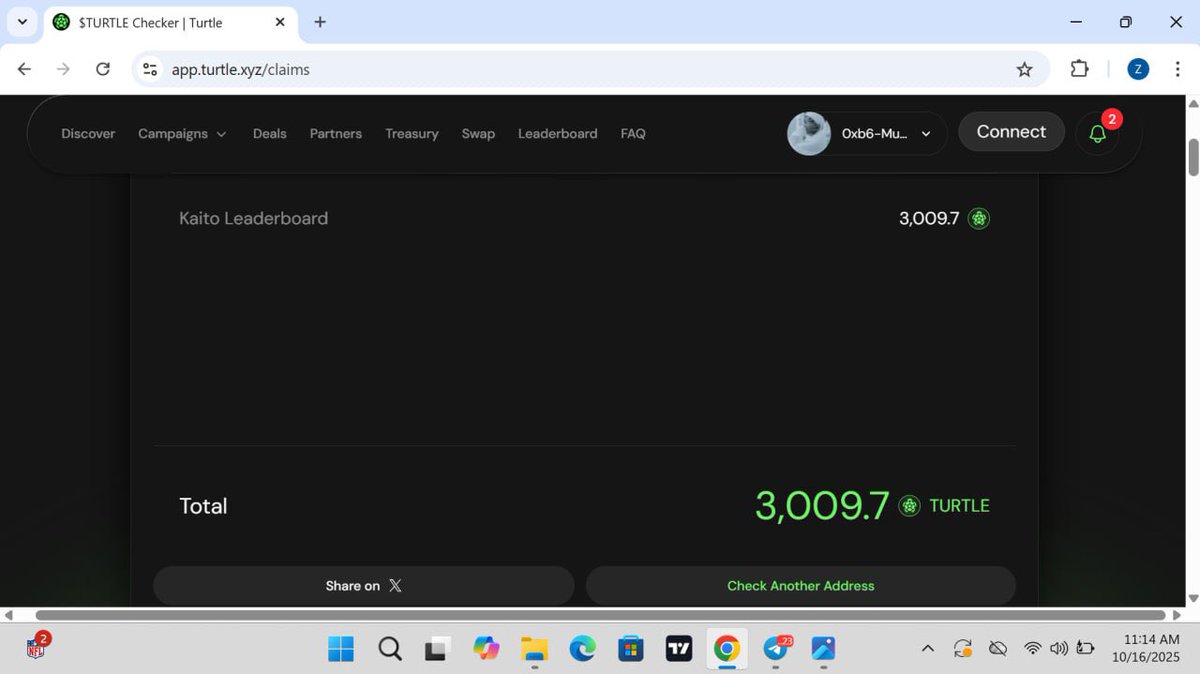Click the app.turtle.xyz/claims address bar
This screenshot has height=674, width=1200.
pyautogui.click(x=590, y=69)
